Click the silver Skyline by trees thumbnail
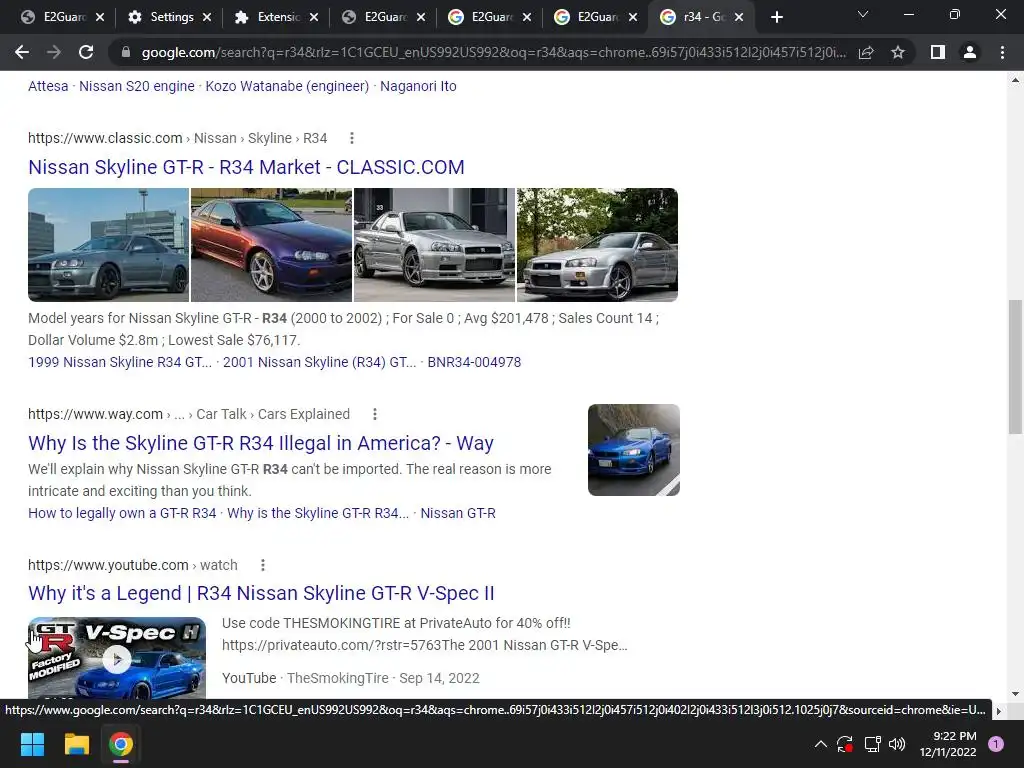 [x=598, y=245]
